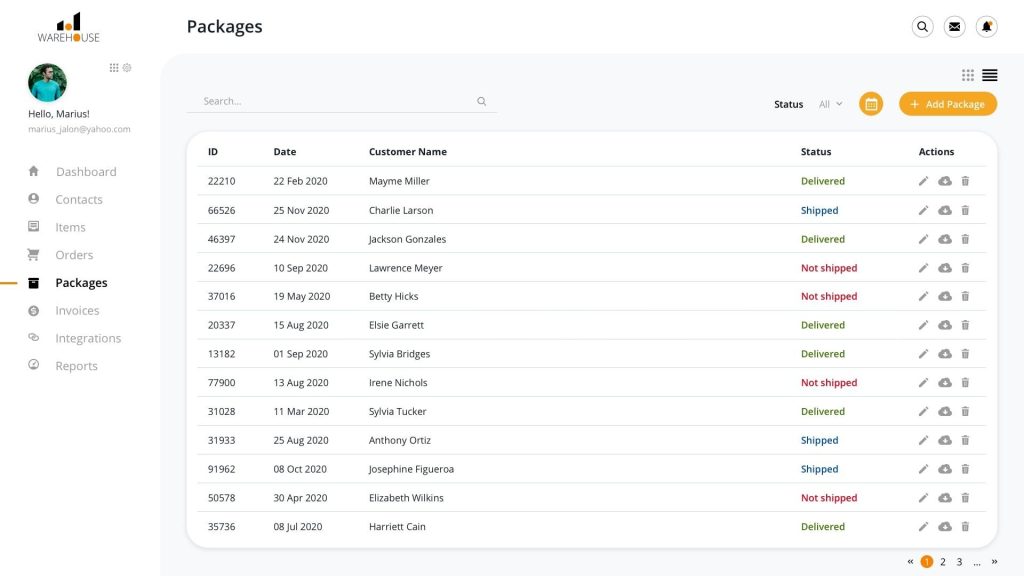This screenshot has height=576, width=1024.
Task: Click Marius's profile avatar photo
Action: point(47,83)
